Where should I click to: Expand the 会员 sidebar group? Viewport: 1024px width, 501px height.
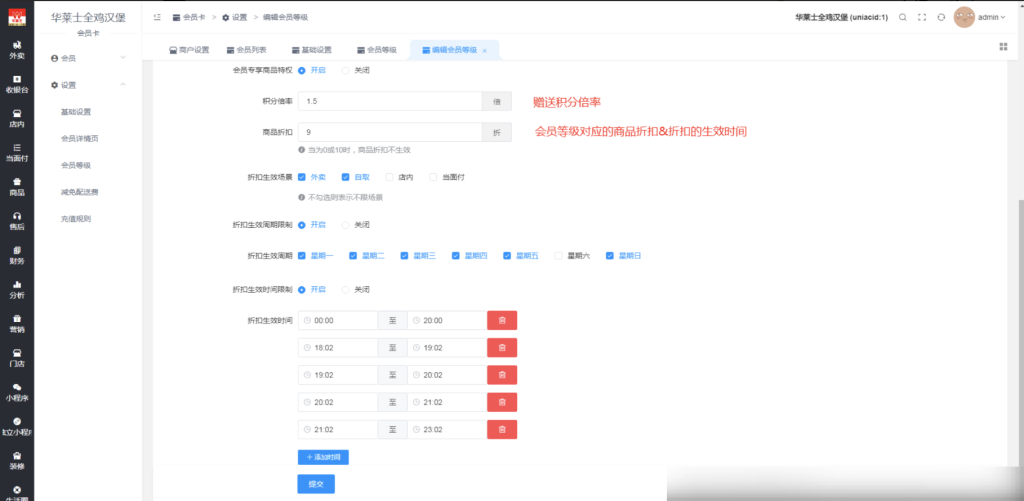click(x=88, y=58)
